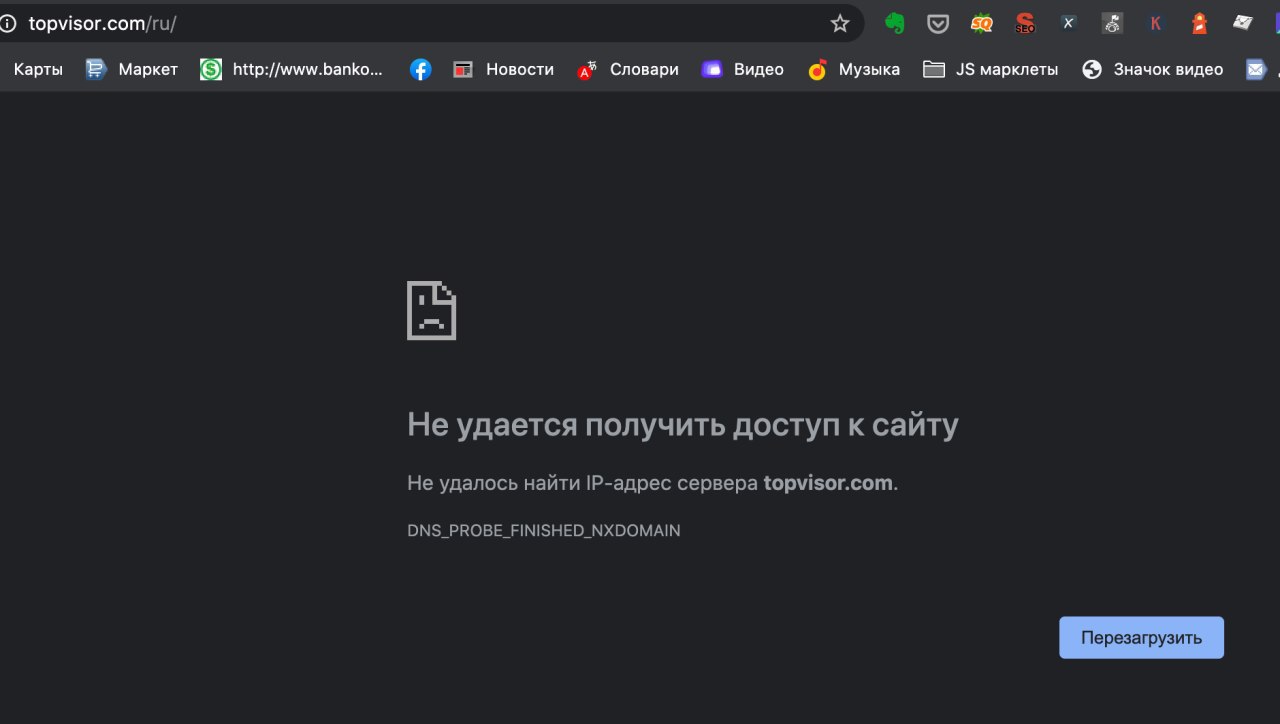This screenshot has height=724, width=1280.
Task: Open the mail envelope bookmark icon
Action: 1256,69
